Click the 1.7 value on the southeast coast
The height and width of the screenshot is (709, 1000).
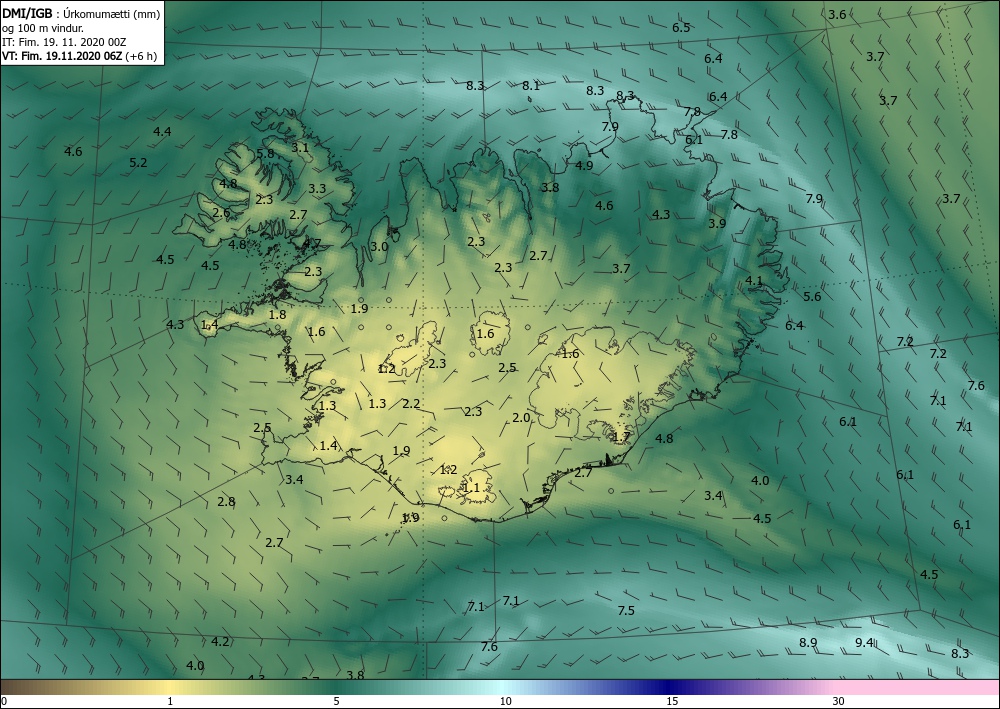click(621, 437)
